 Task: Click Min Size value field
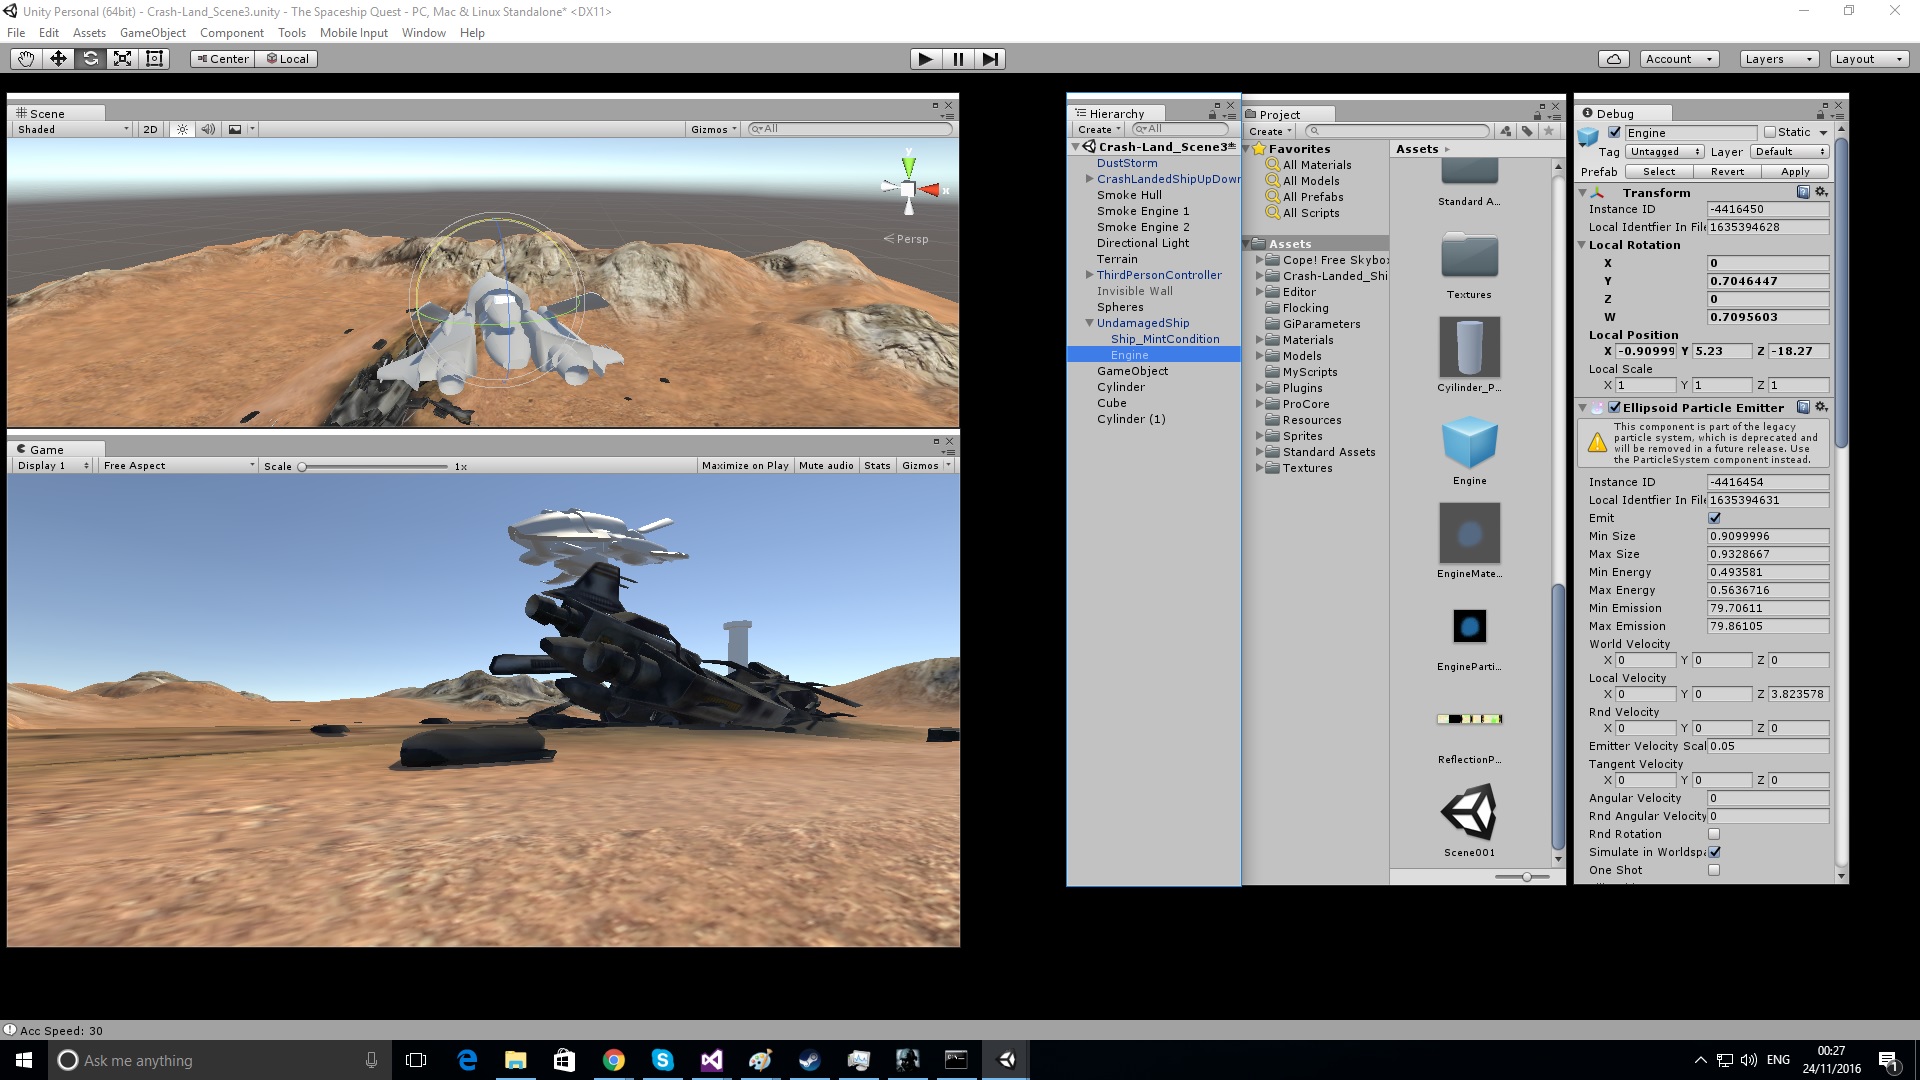tap(1768, 536)
